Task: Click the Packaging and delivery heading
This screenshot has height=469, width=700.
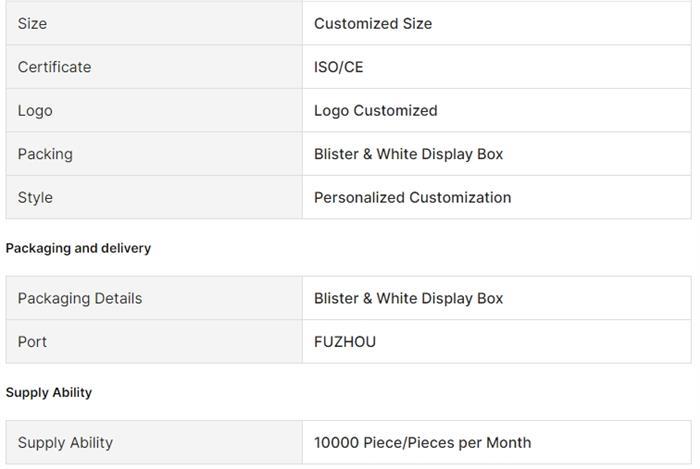Action: 78,248
